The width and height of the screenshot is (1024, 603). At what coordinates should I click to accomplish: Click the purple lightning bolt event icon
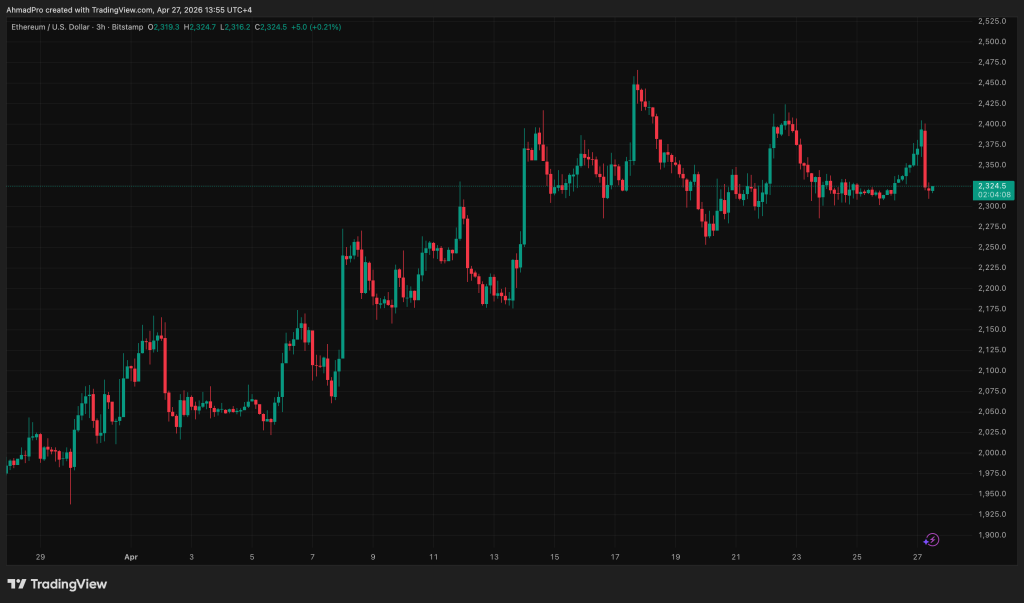[x=932, y=539]
